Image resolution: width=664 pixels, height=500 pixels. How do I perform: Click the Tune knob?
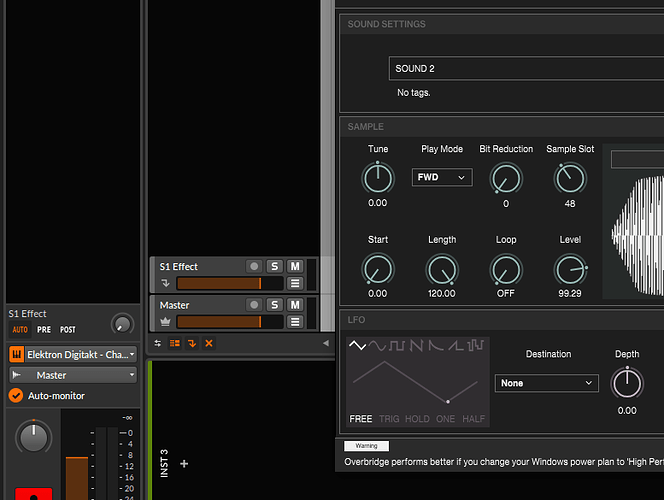(x=378, y=178)
